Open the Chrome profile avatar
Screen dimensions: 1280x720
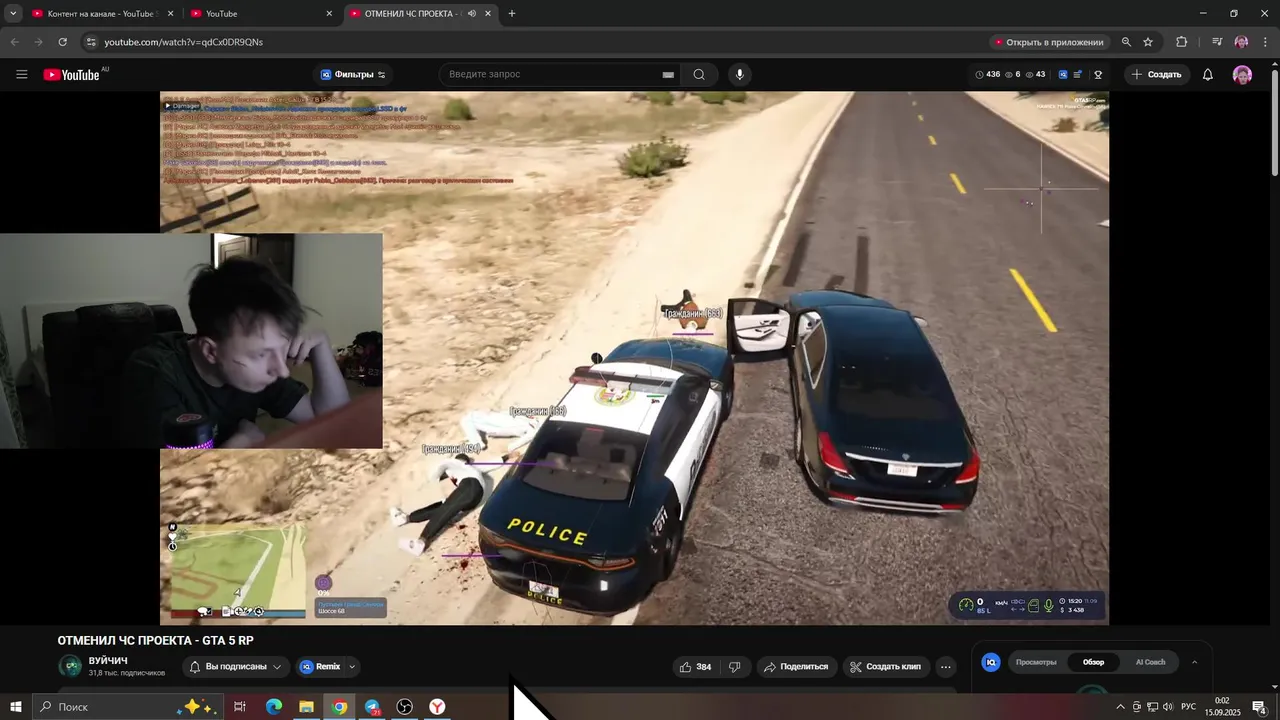1241,42
